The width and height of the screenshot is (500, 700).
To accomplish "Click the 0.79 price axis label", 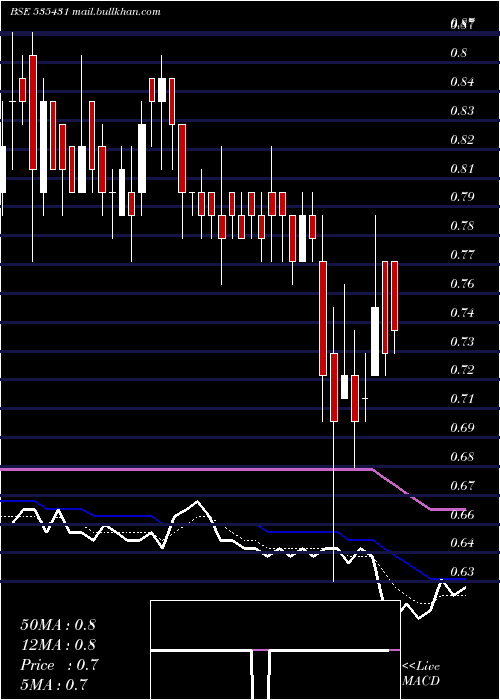I will (x=462, y=197).
